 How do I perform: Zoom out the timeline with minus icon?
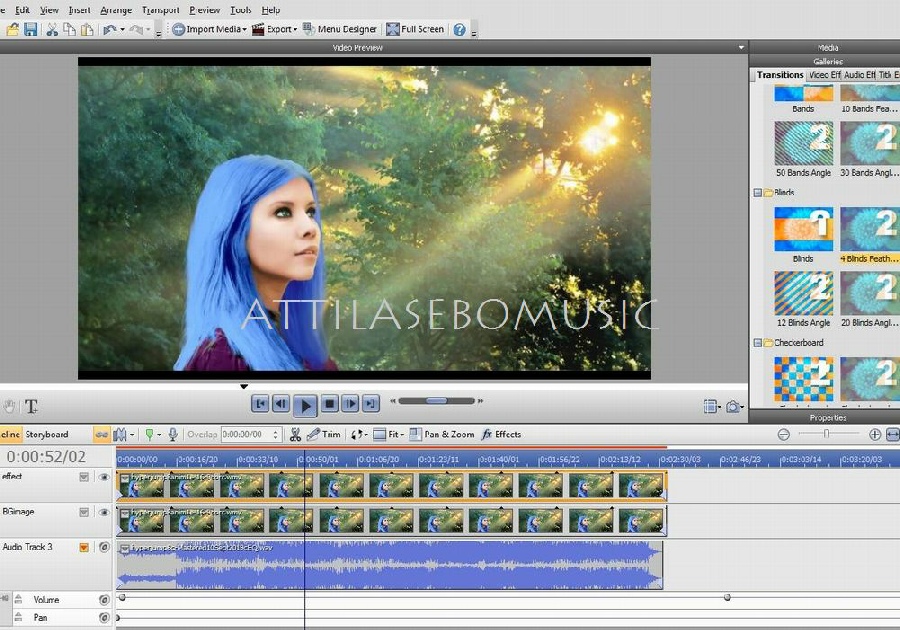(x=783, y=434)
